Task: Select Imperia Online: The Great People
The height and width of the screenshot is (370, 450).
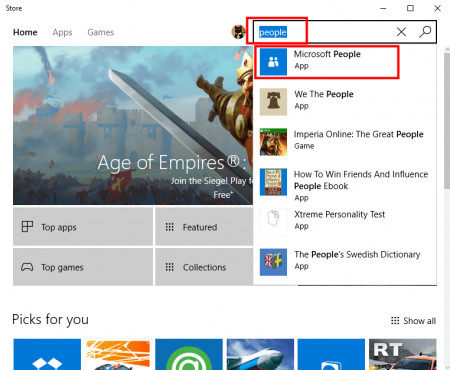Action: [x=359, y=134]
